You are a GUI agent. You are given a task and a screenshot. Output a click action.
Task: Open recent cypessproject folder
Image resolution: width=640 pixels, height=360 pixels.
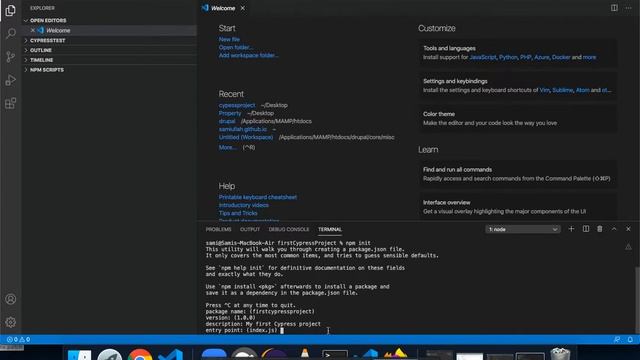point(237,105)
